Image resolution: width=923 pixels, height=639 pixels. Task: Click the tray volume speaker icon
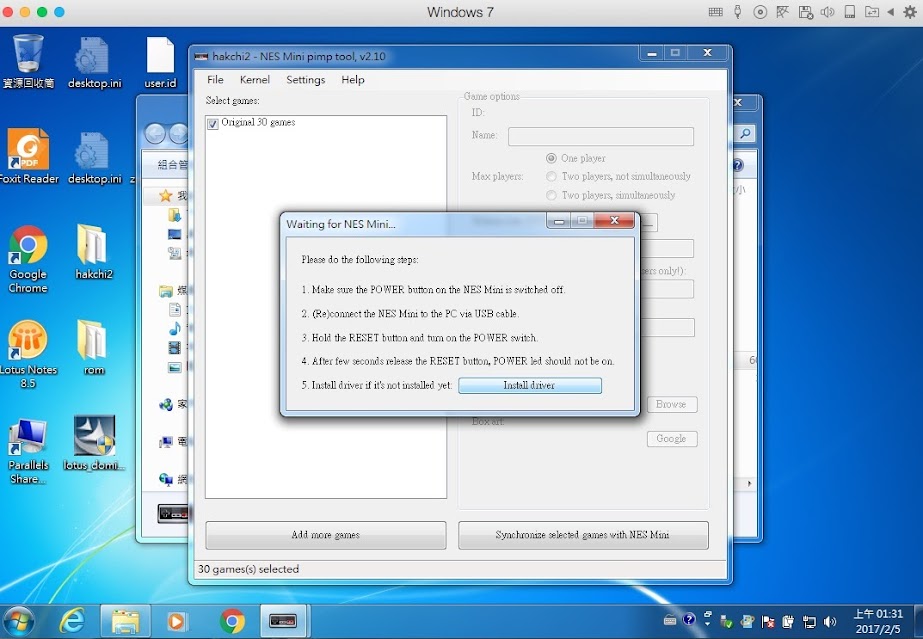click(x=830, y=621)
